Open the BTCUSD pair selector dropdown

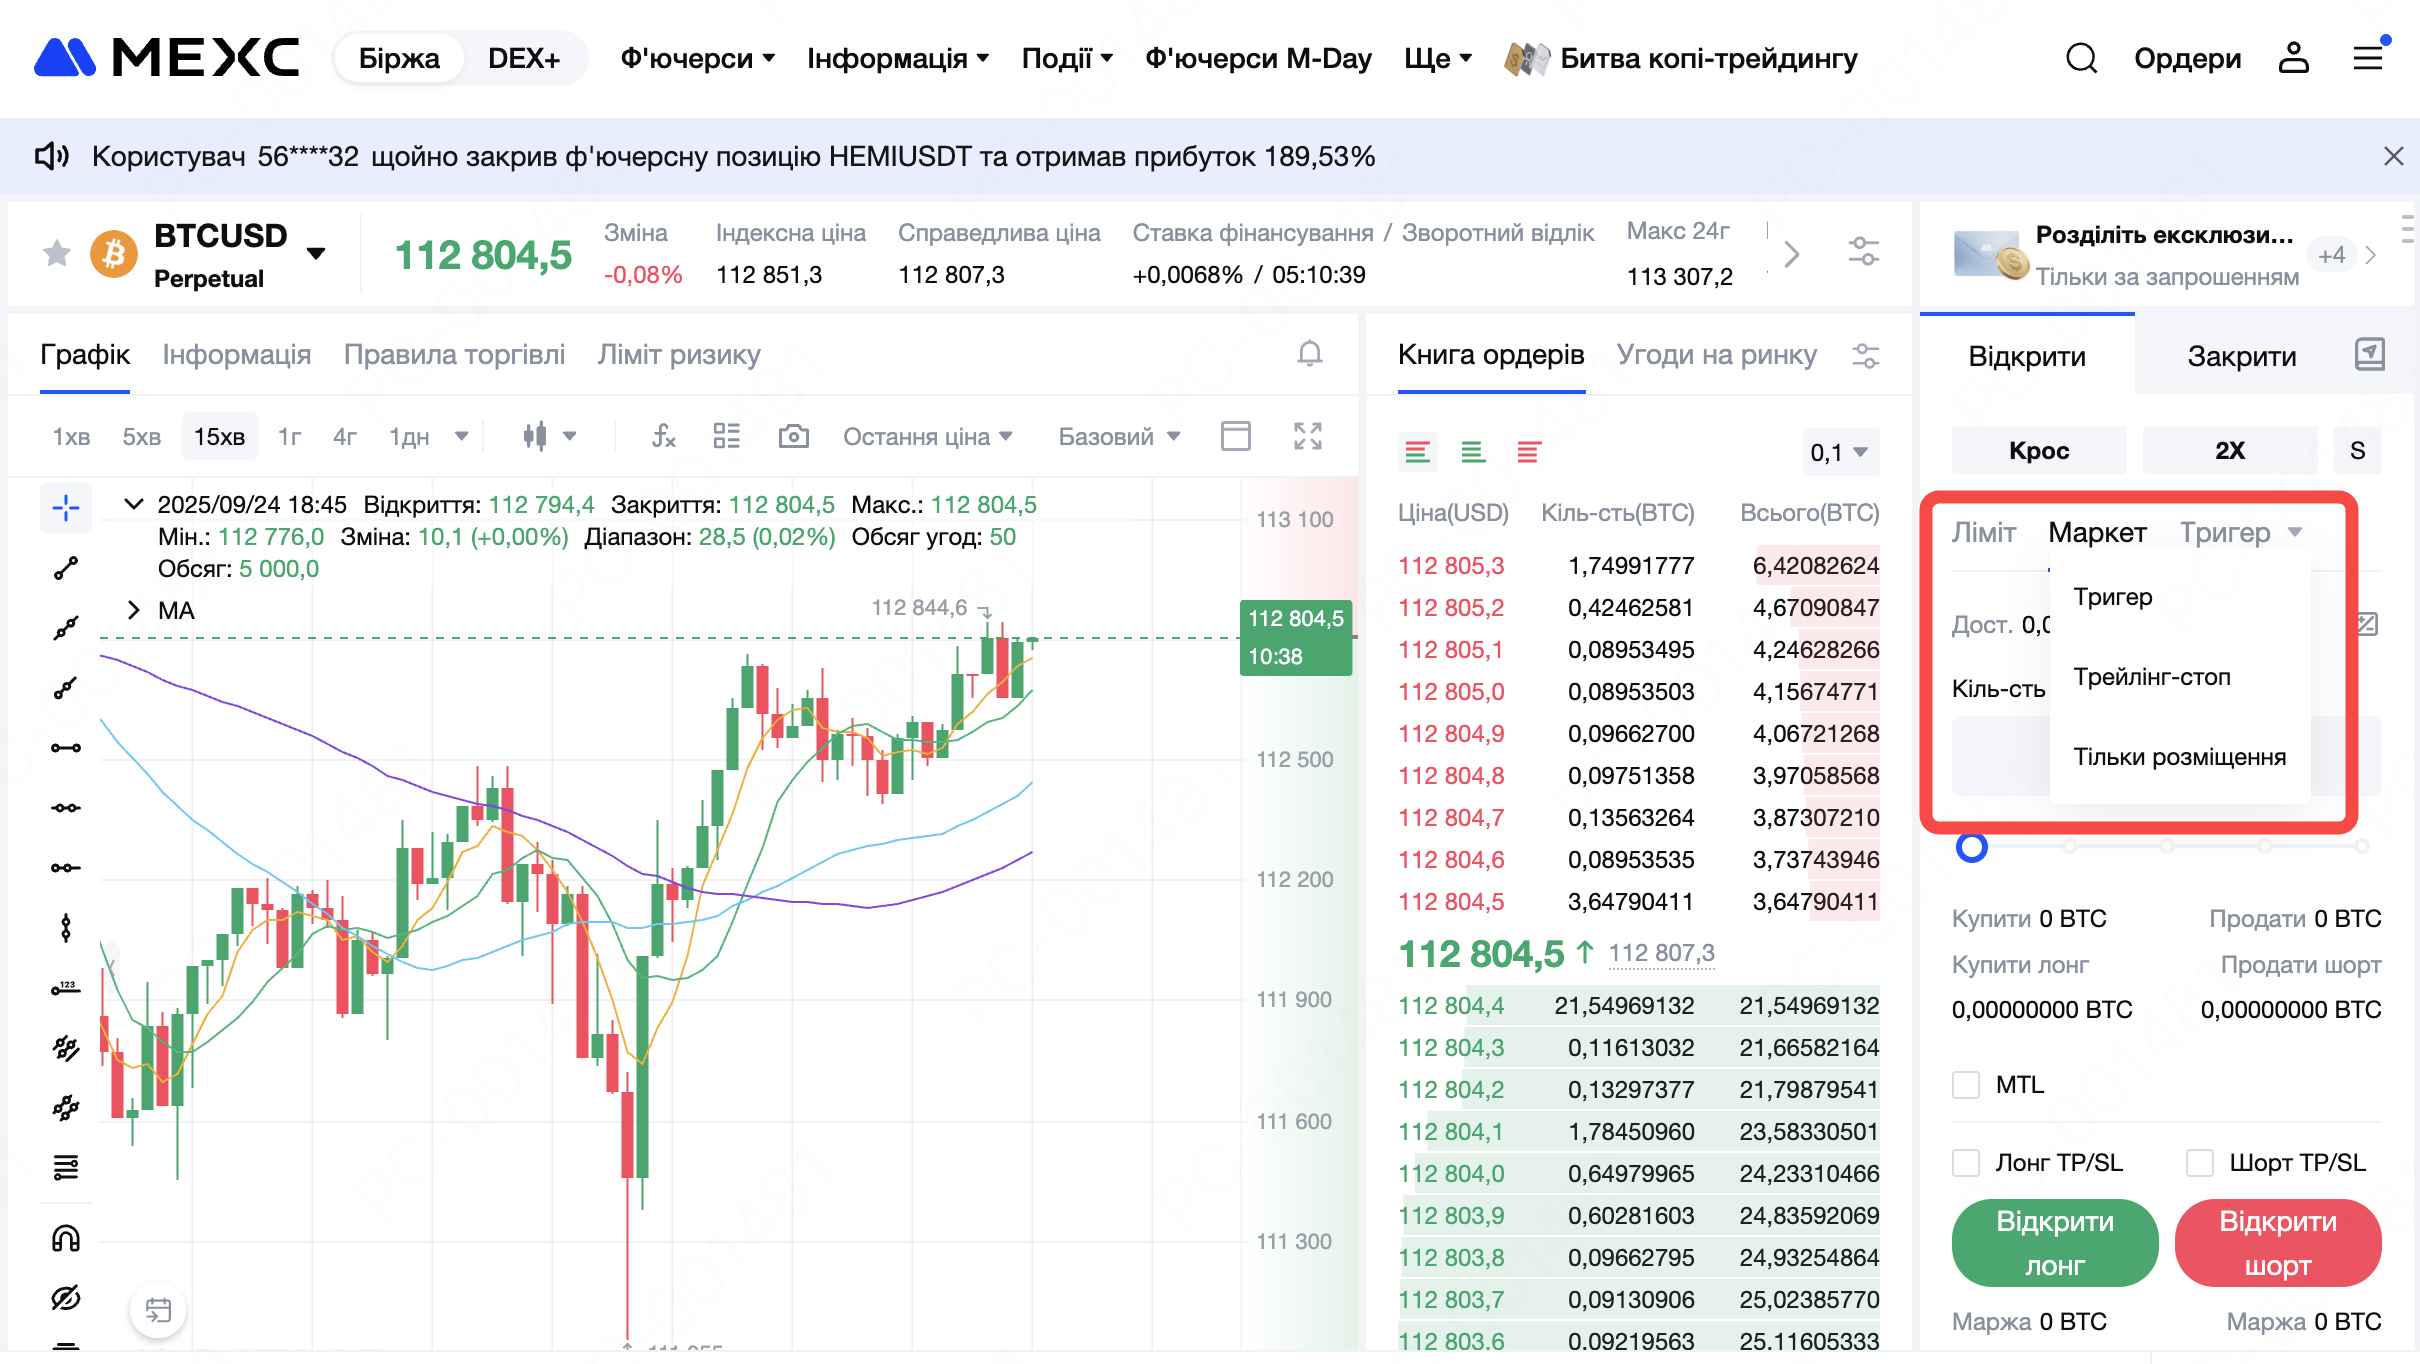(x=316, y=253)
